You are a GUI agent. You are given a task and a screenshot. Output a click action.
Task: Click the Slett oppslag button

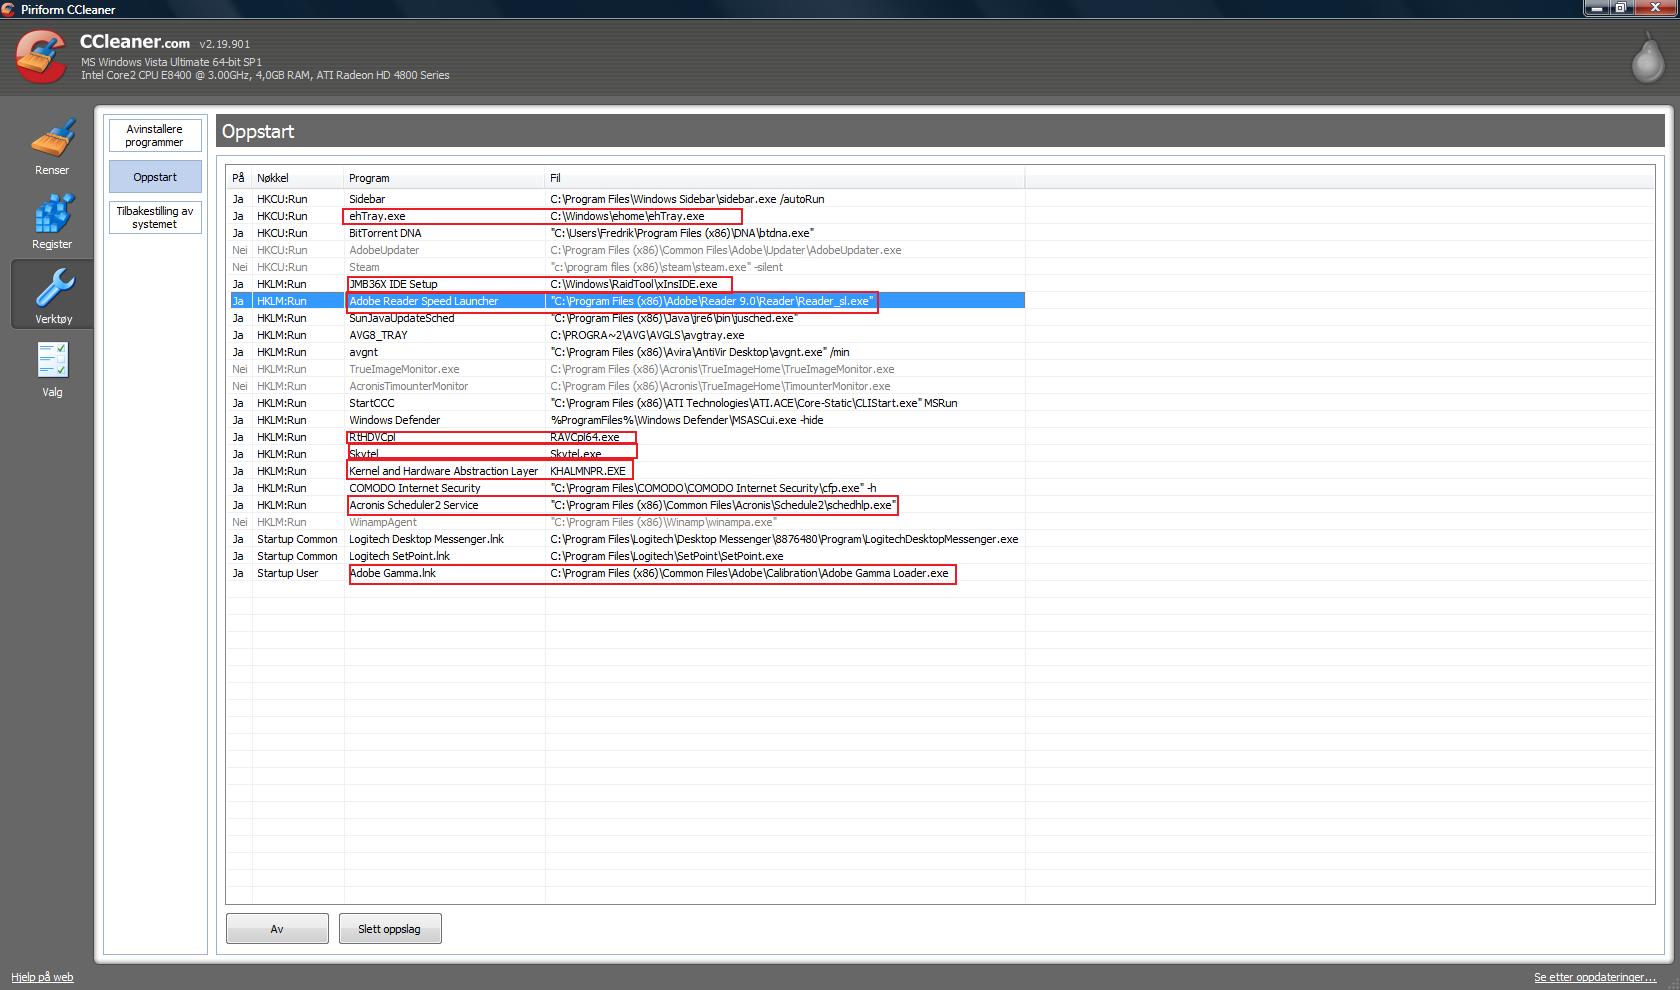pyautogui.click(x=390, y=928)
